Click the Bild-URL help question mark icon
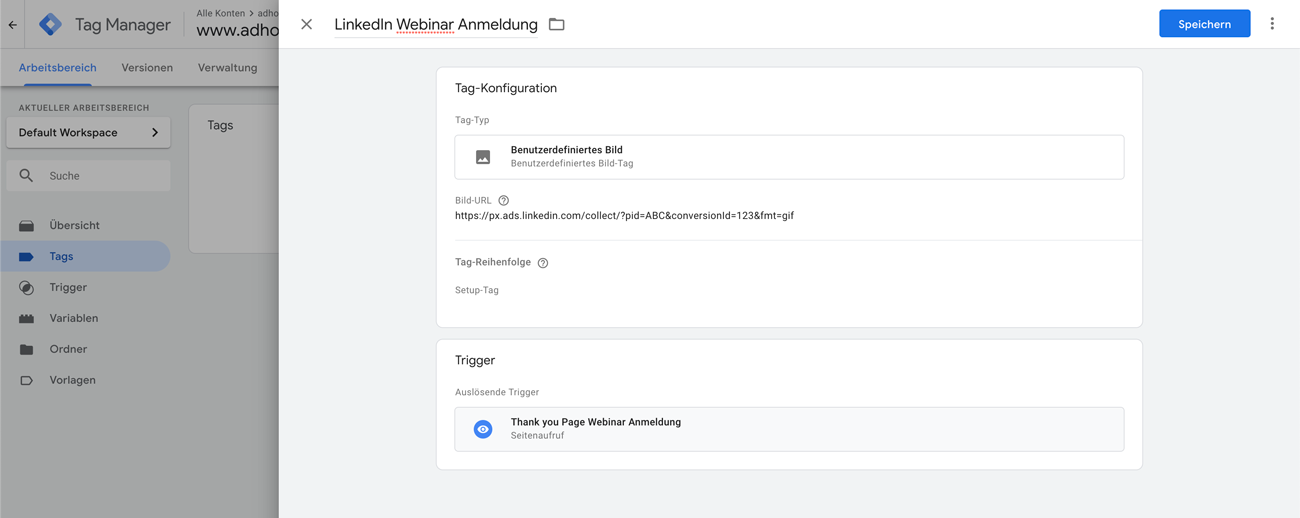Image resolution: width=1300 pixels, height=518 pixels. point(504,200)
